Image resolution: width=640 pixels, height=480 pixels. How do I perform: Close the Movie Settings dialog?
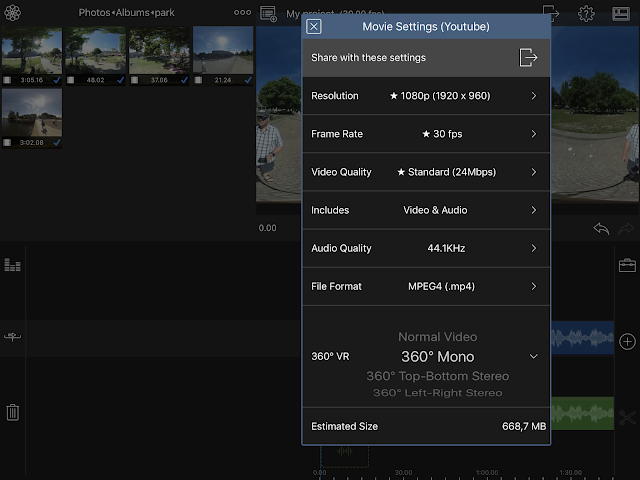point(314,27)
